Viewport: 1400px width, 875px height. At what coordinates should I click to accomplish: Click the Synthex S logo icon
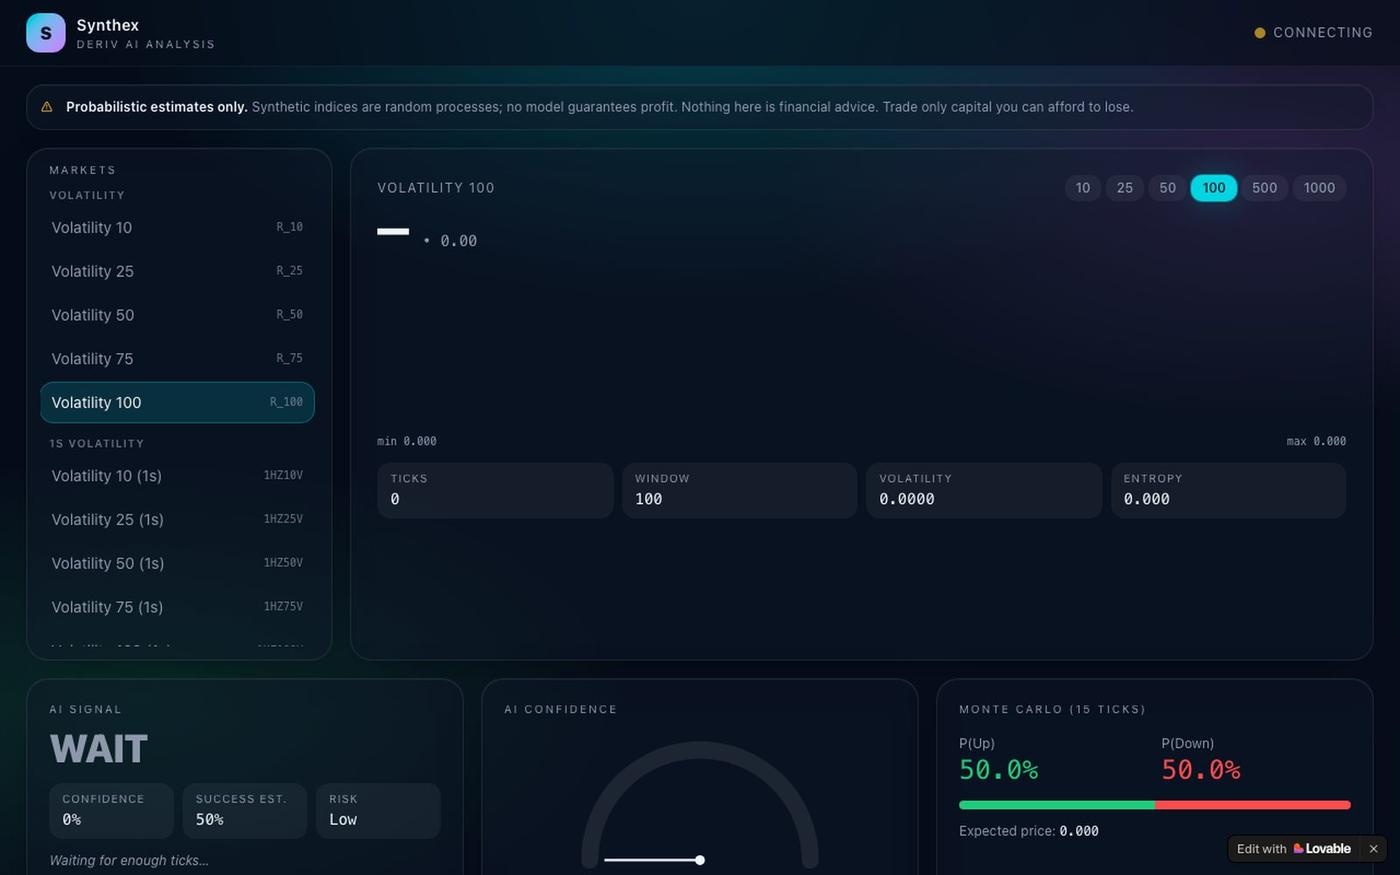(46, 33)
